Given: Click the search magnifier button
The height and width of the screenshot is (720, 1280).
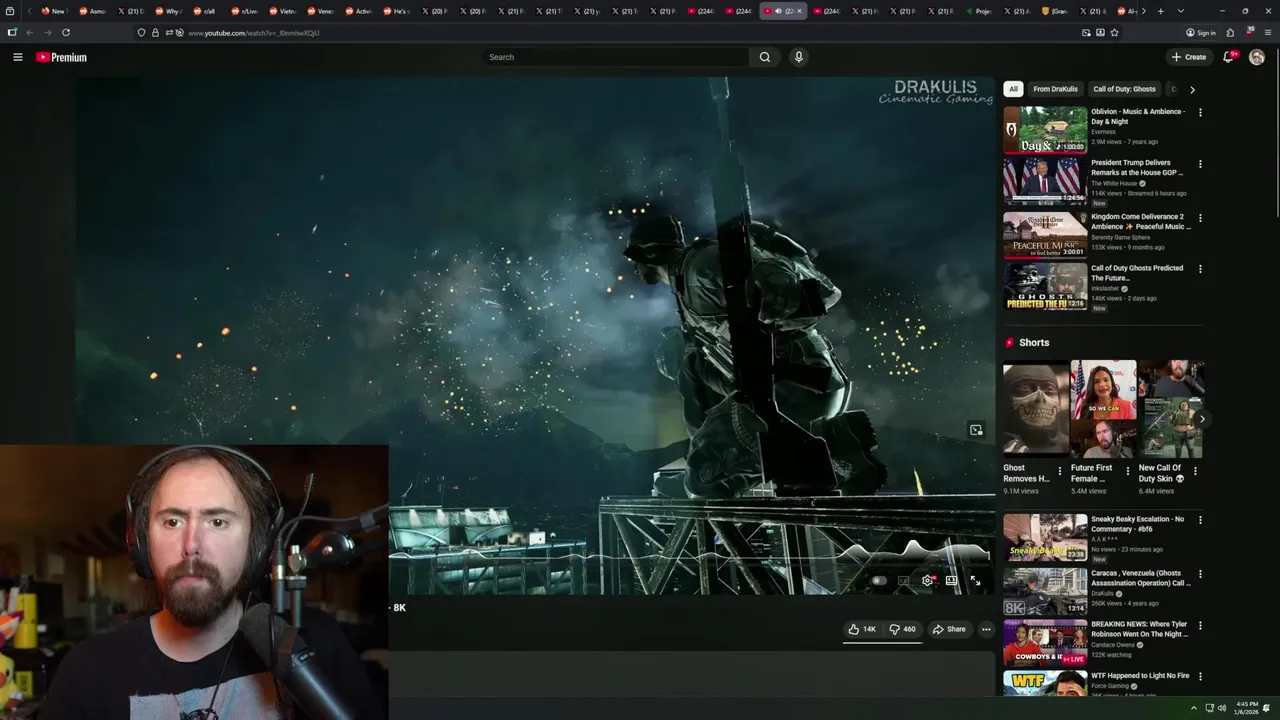Looking at the screenshot, I should click(x=765, y=57).
